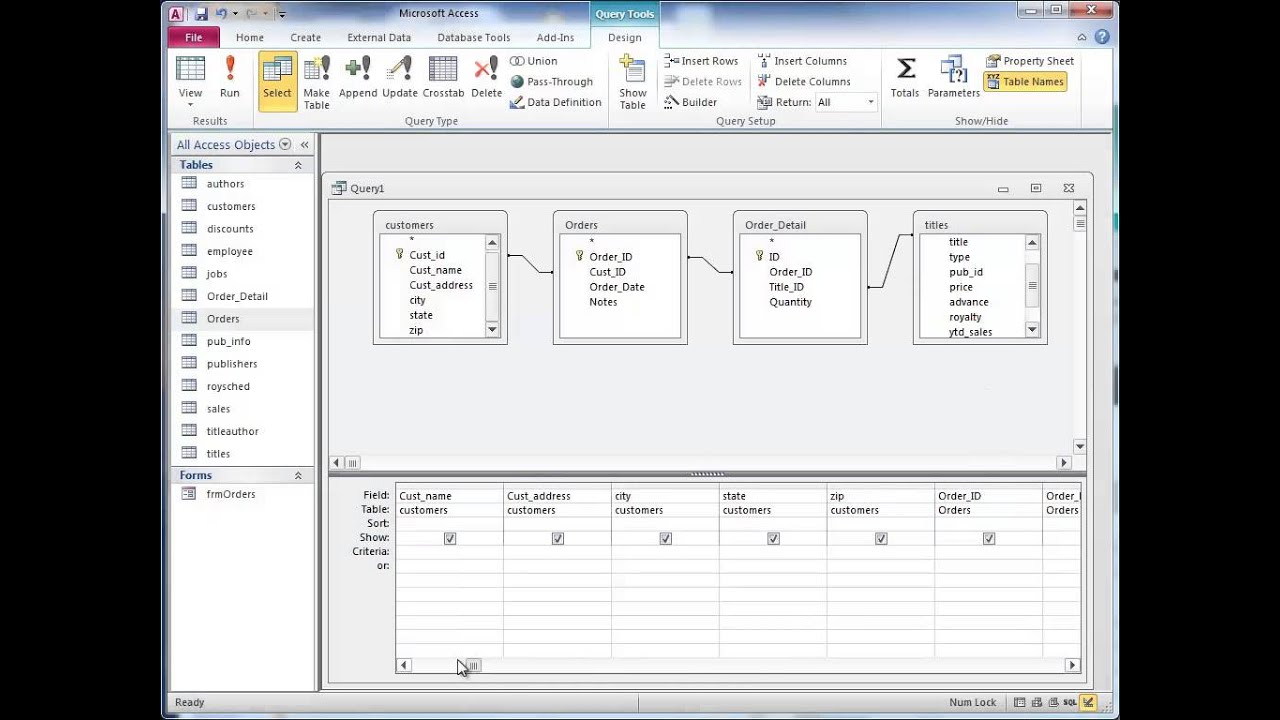Click customers table field list scroll down arrow

pos(492,330)
